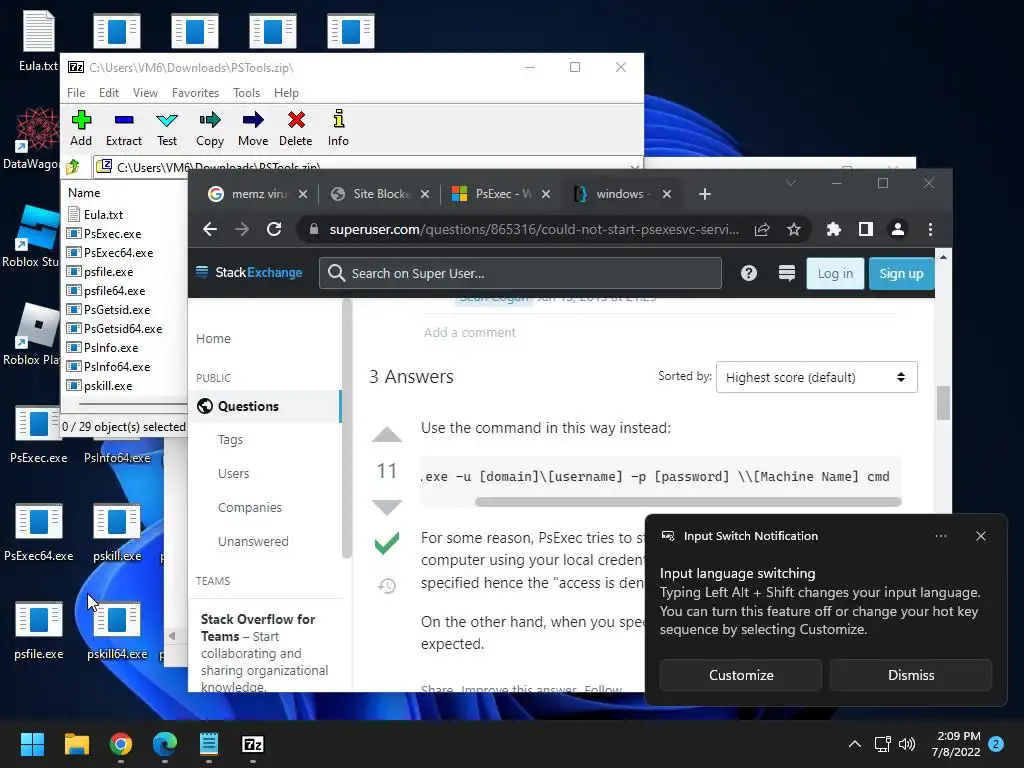The width and height of the screenshot is (1024, 768).
Task: Go up one folder level in 7-Zip
Action: coord(73,167)
